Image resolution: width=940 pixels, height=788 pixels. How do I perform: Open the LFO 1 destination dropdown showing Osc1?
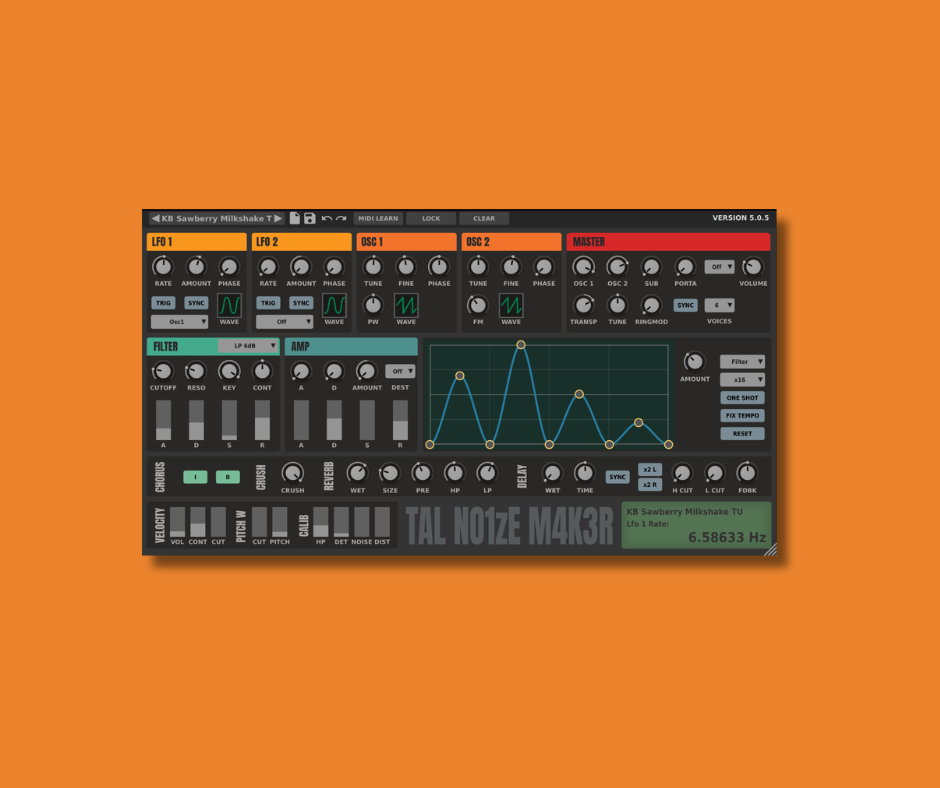pos(180,321)
